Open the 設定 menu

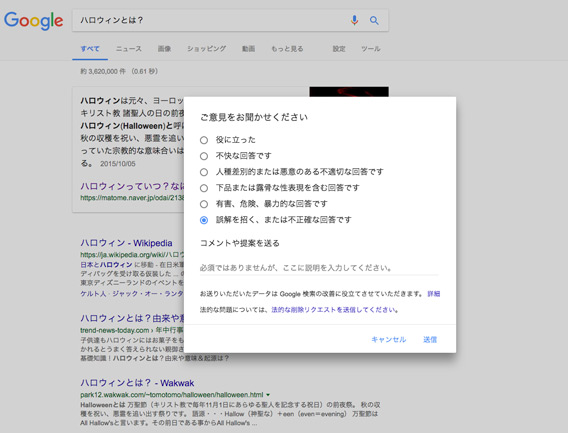pyautogui.click(x=339, y=49)
